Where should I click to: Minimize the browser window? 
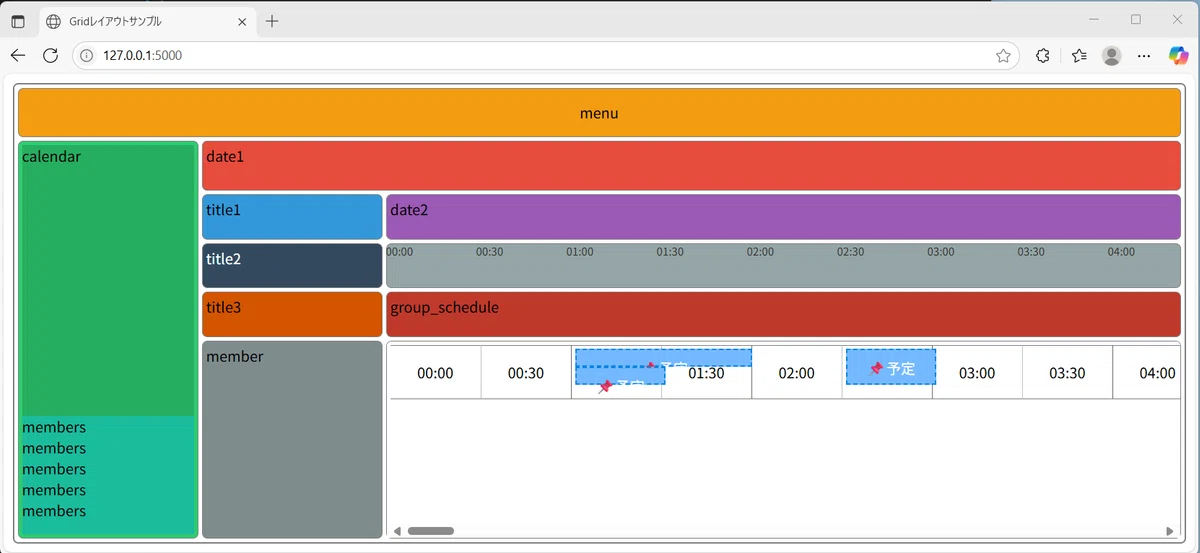coord(1094,20)
